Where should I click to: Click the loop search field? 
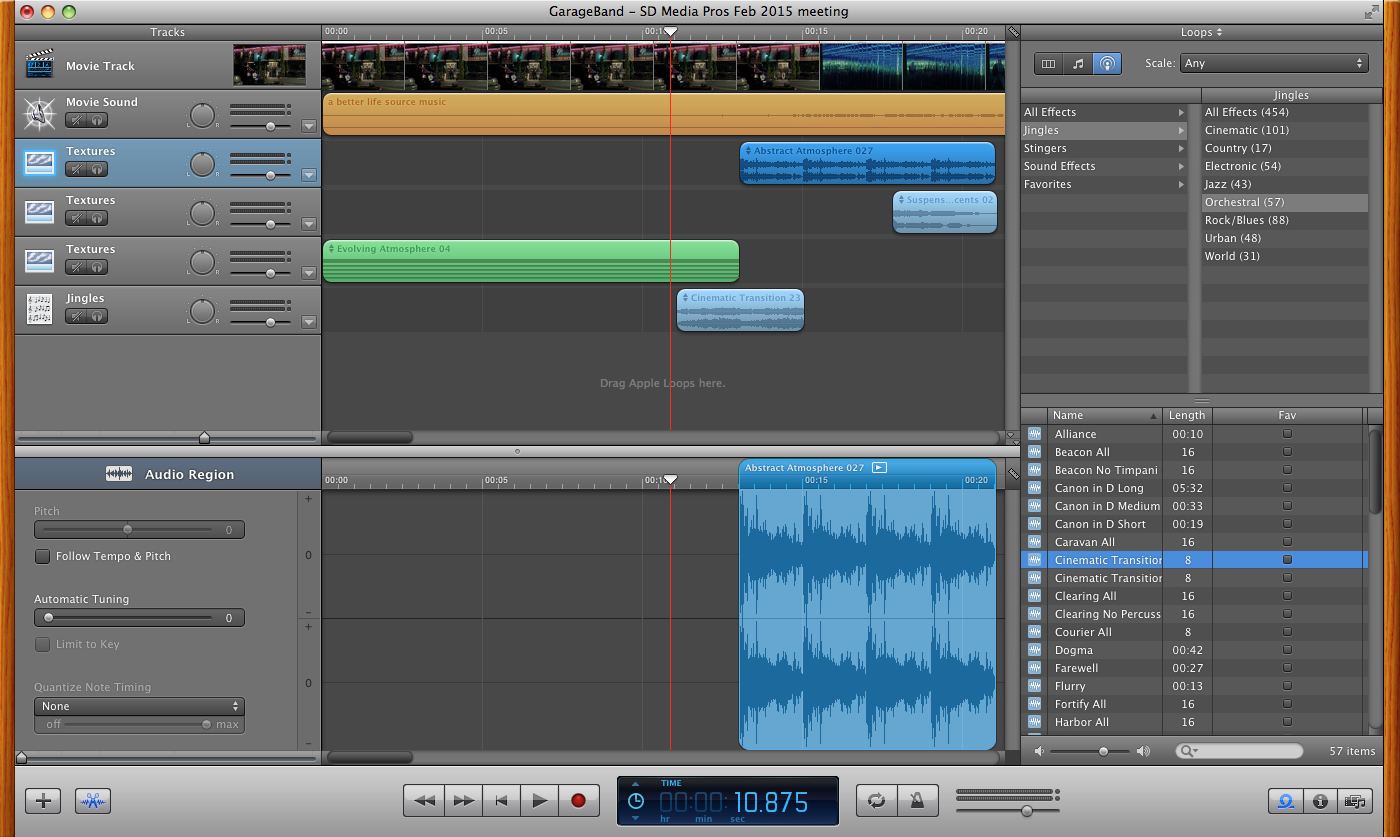[x=1240, y=751]
